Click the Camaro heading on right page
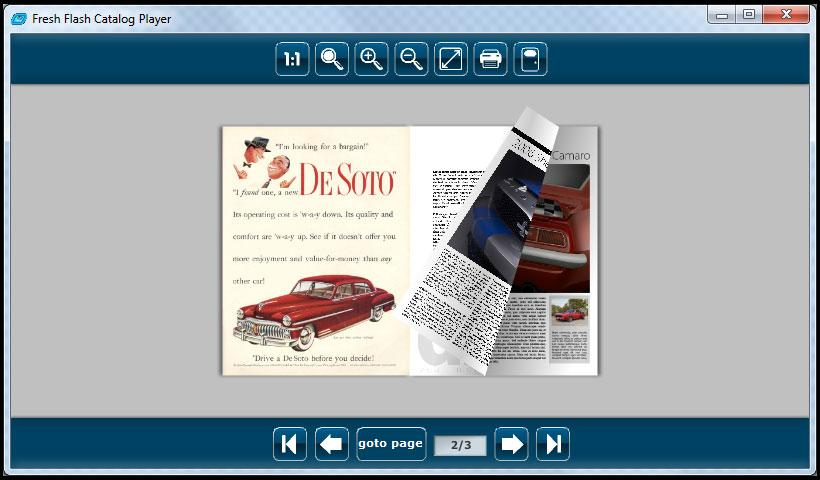 tap(571, 155)
